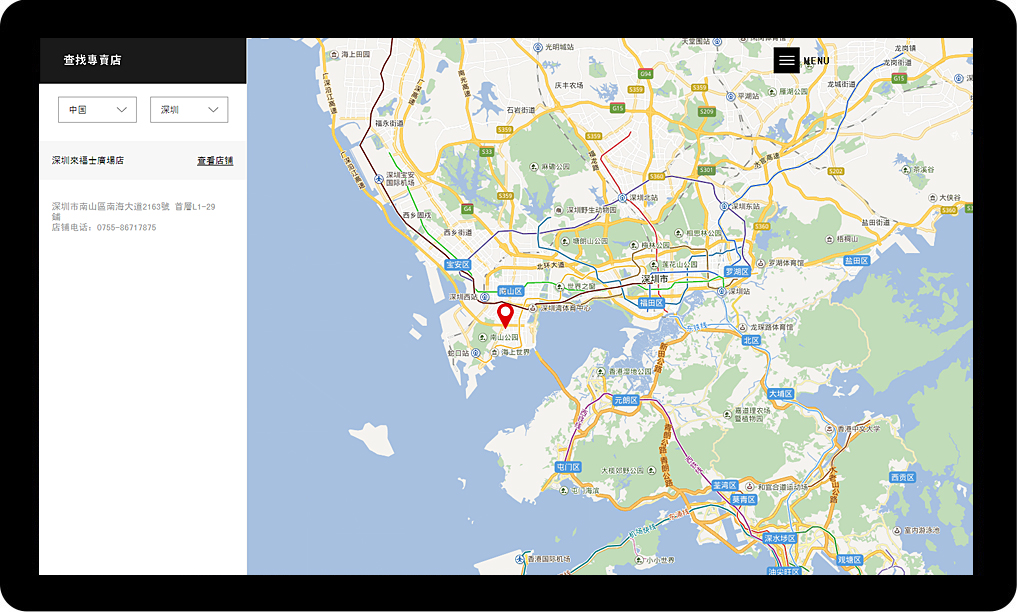Click the S301 road shield

(706, 170)
